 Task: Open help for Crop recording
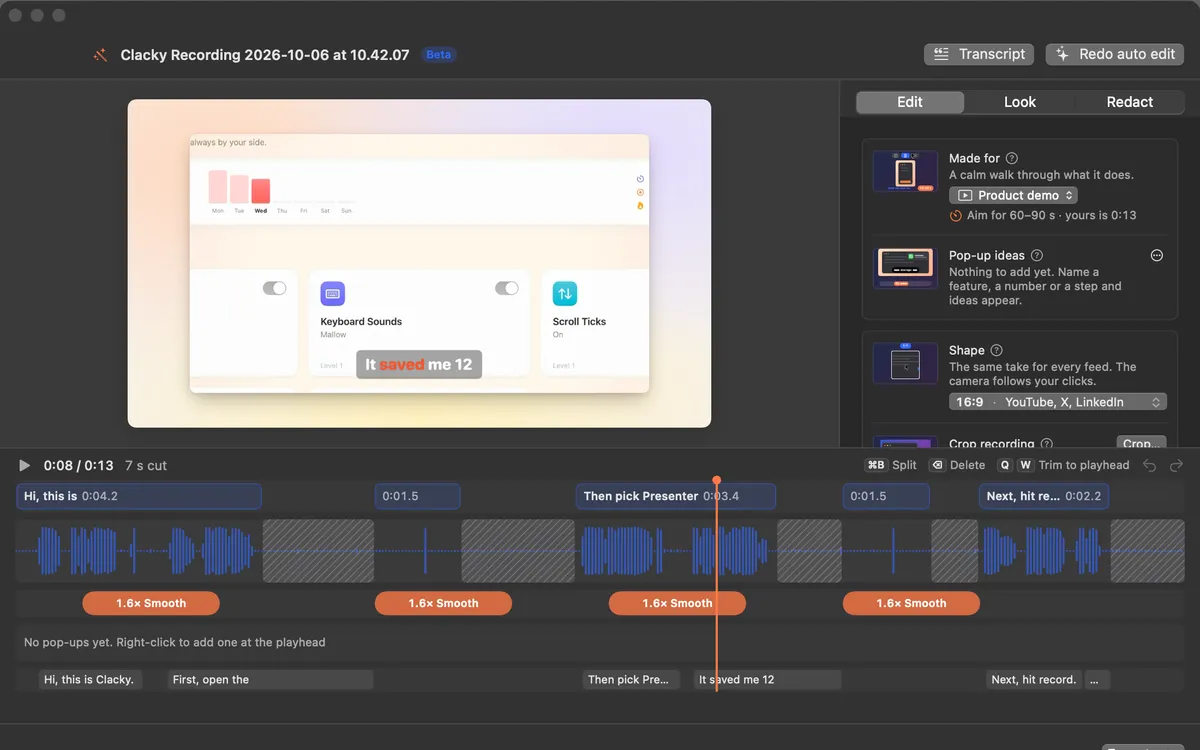point(1047,444)
